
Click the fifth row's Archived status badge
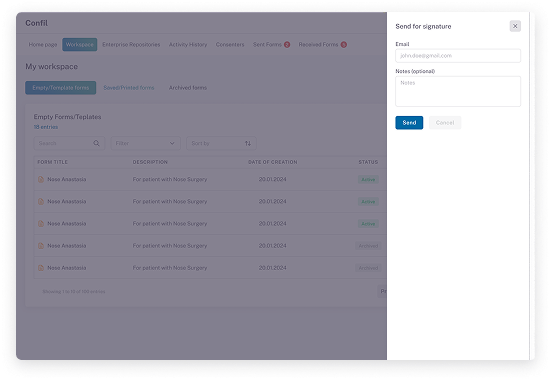point(368,268)
